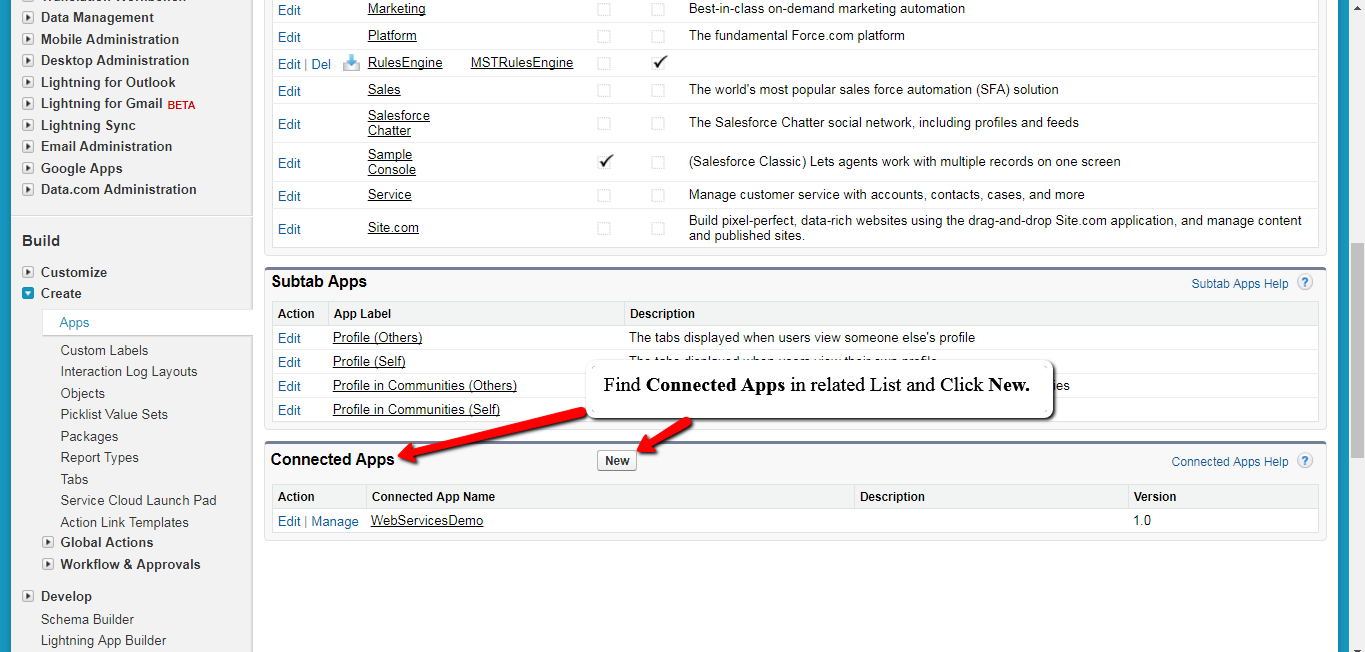Collapse the Create section

pos(28,294)
